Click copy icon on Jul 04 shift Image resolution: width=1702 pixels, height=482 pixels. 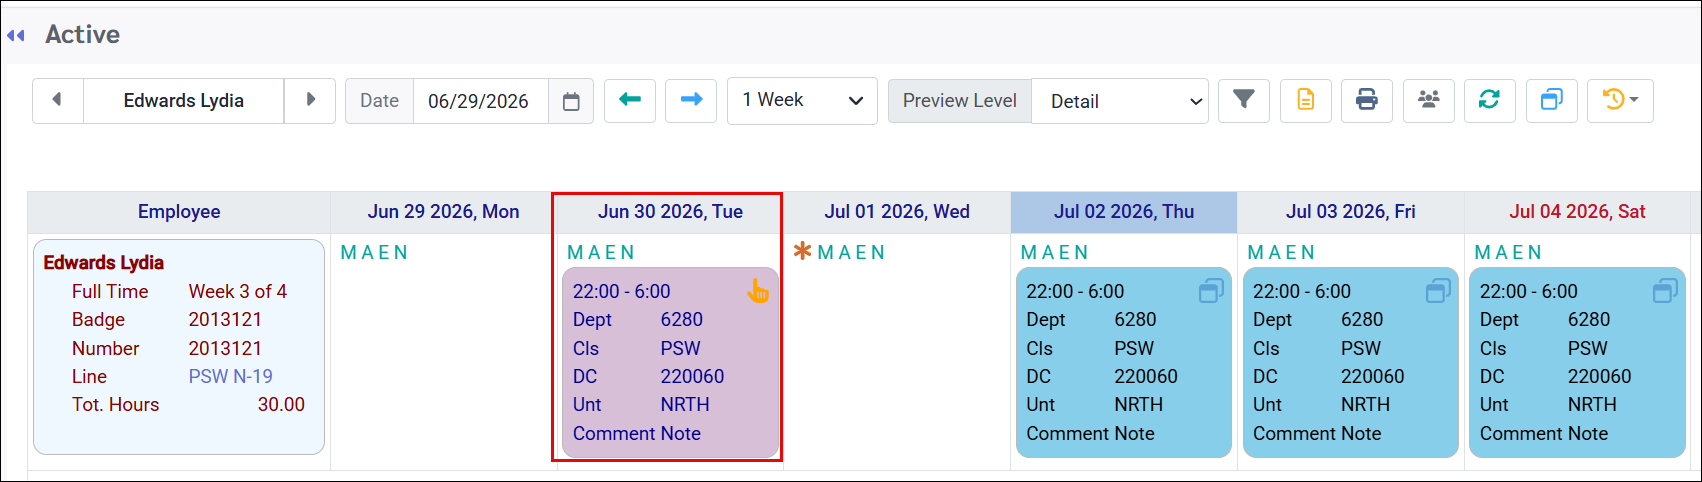1665,291
